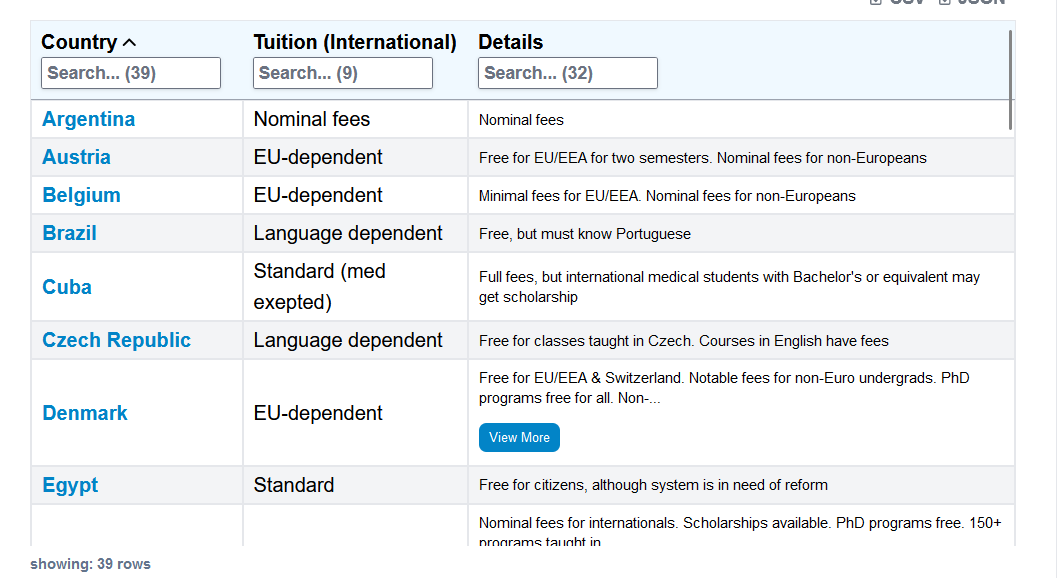Open the Czech Republic country link

tap(116, 340)
